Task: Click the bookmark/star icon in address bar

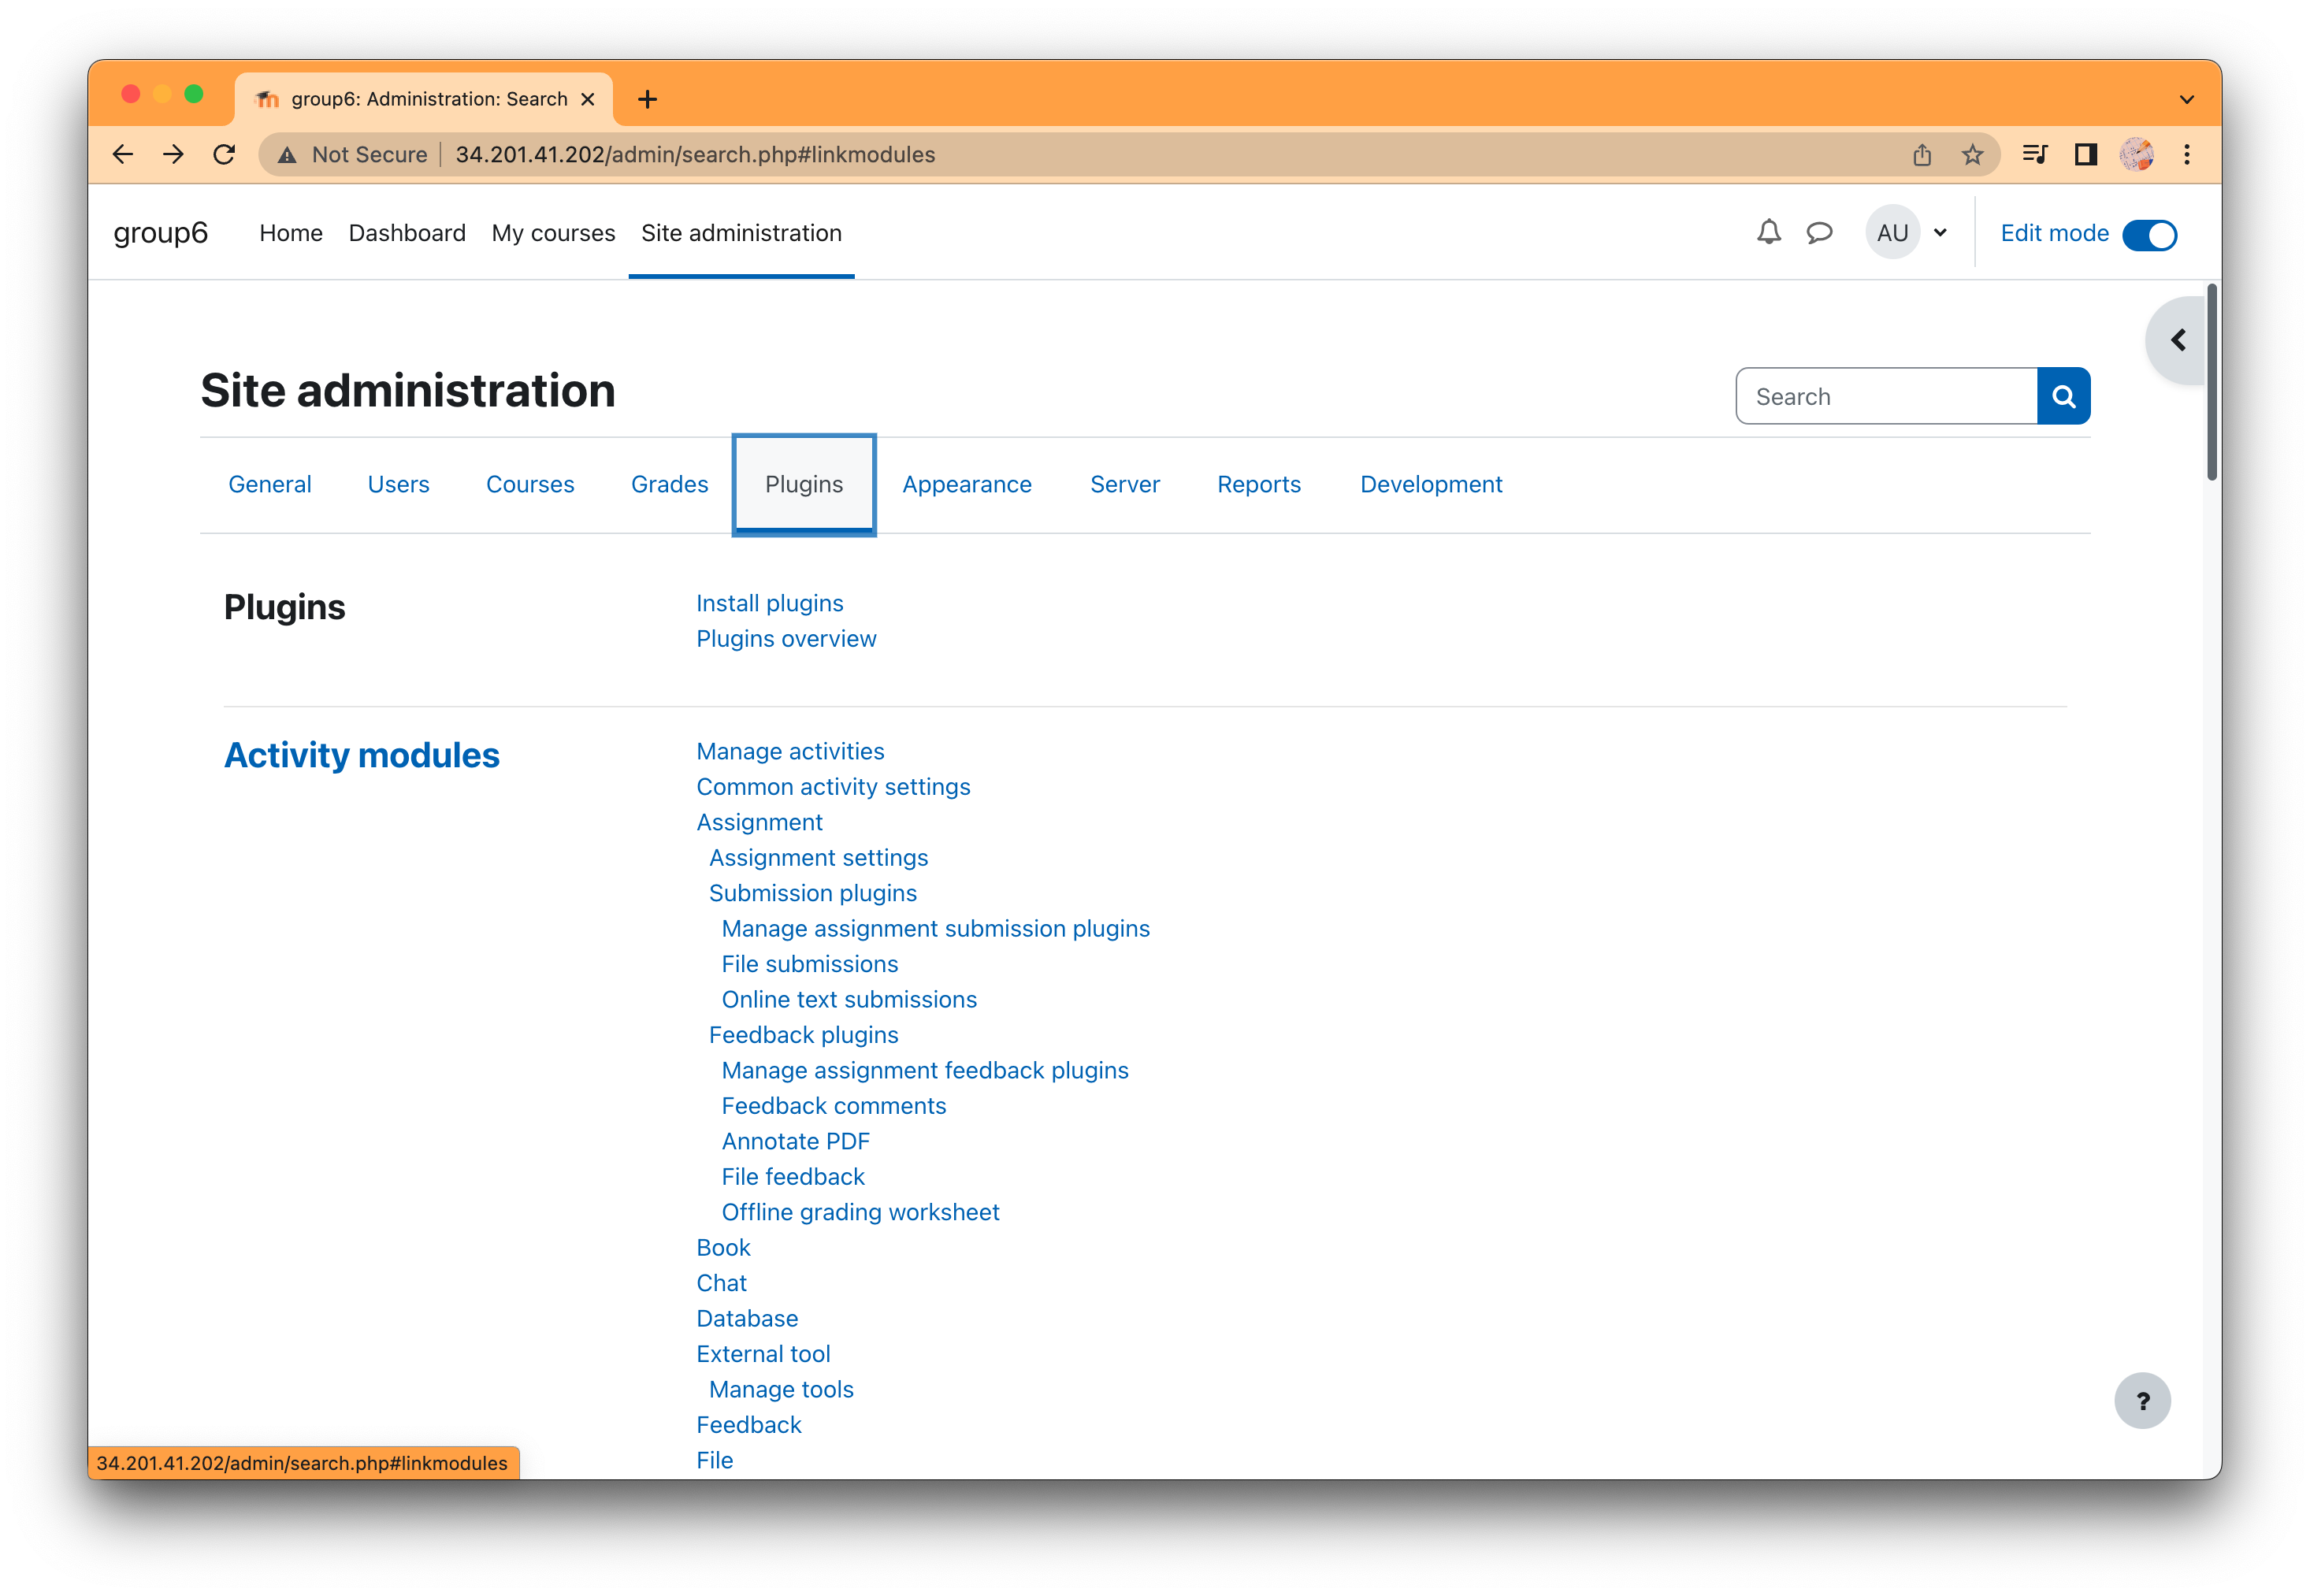Action: pyautogui.click(x=1973, y=154)
